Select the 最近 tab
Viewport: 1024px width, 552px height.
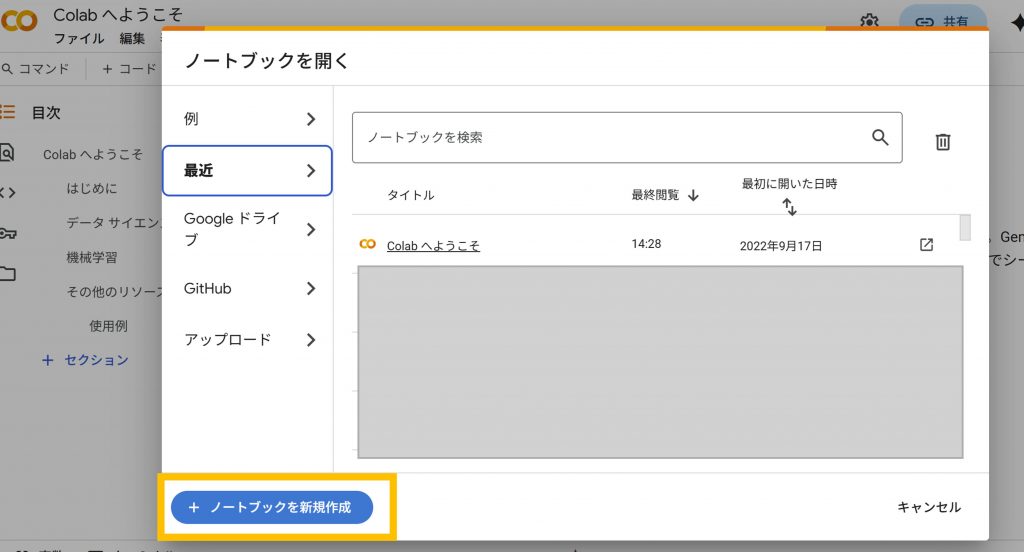click(248, 170)
